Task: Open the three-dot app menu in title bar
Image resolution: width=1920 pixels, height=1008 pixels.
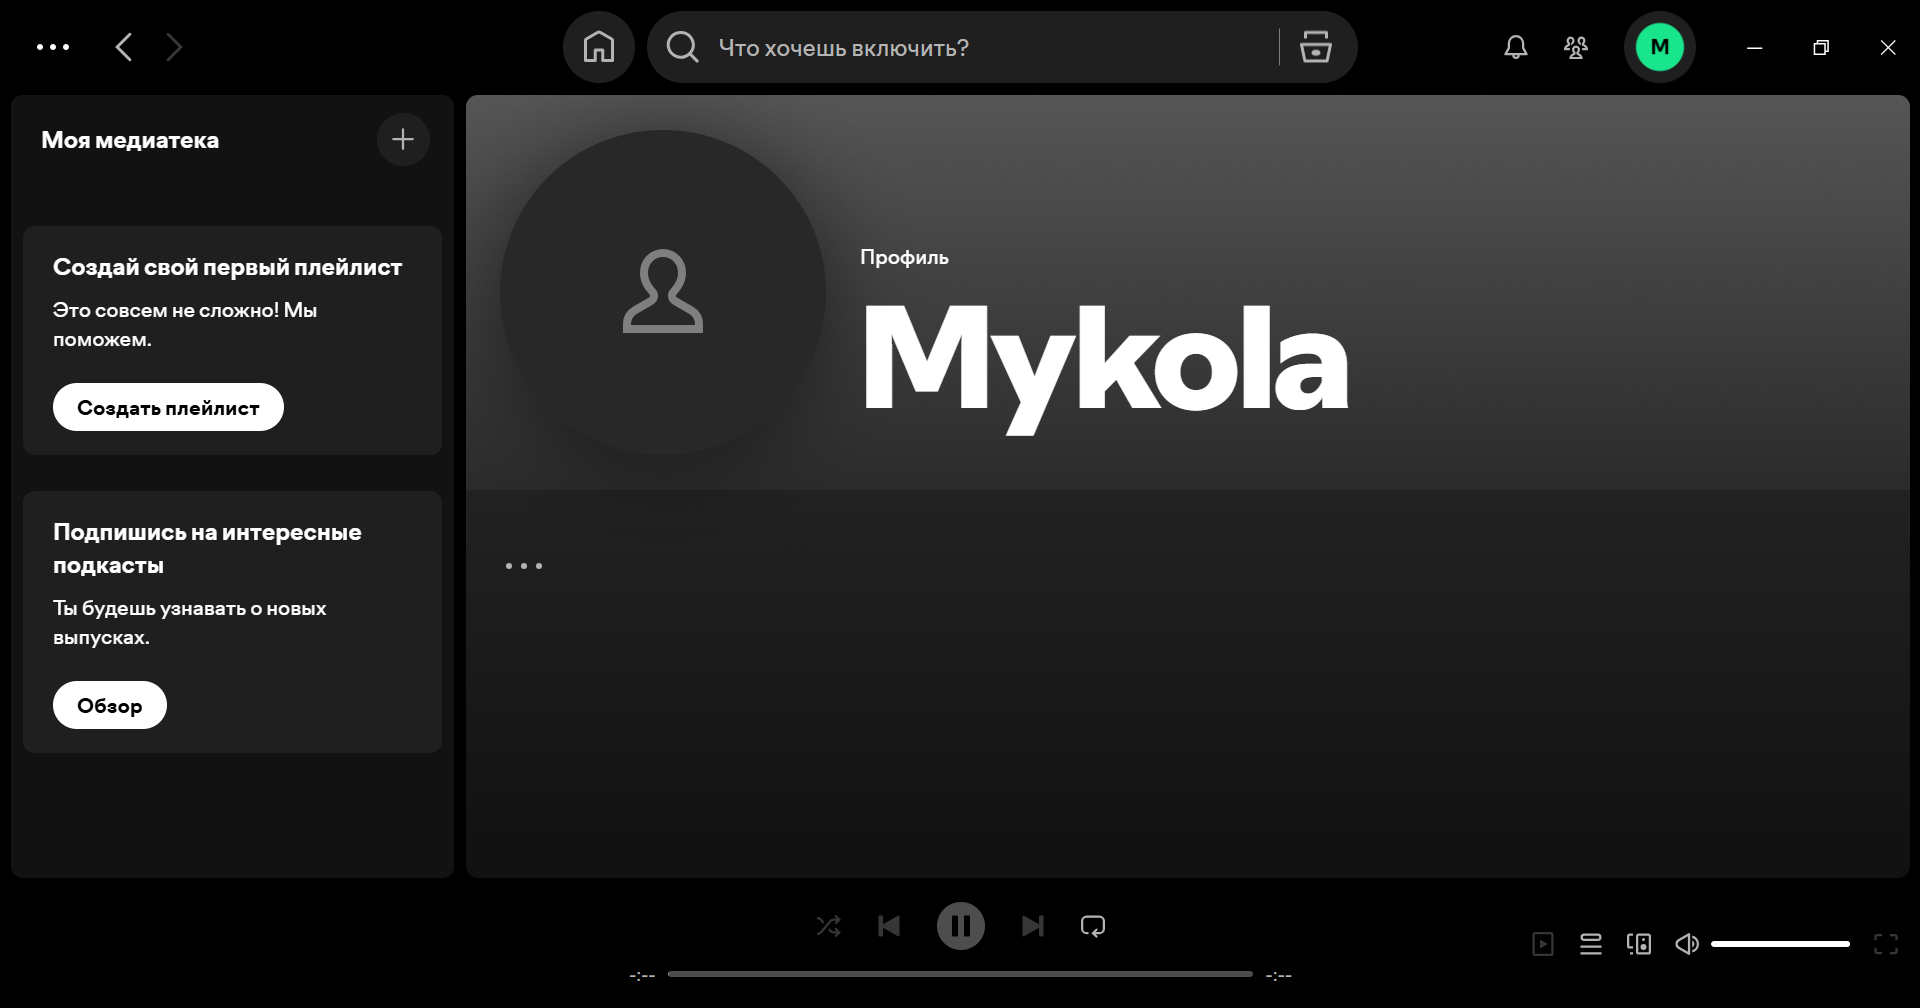Action: pyautogui.click(x=53, y=47)
